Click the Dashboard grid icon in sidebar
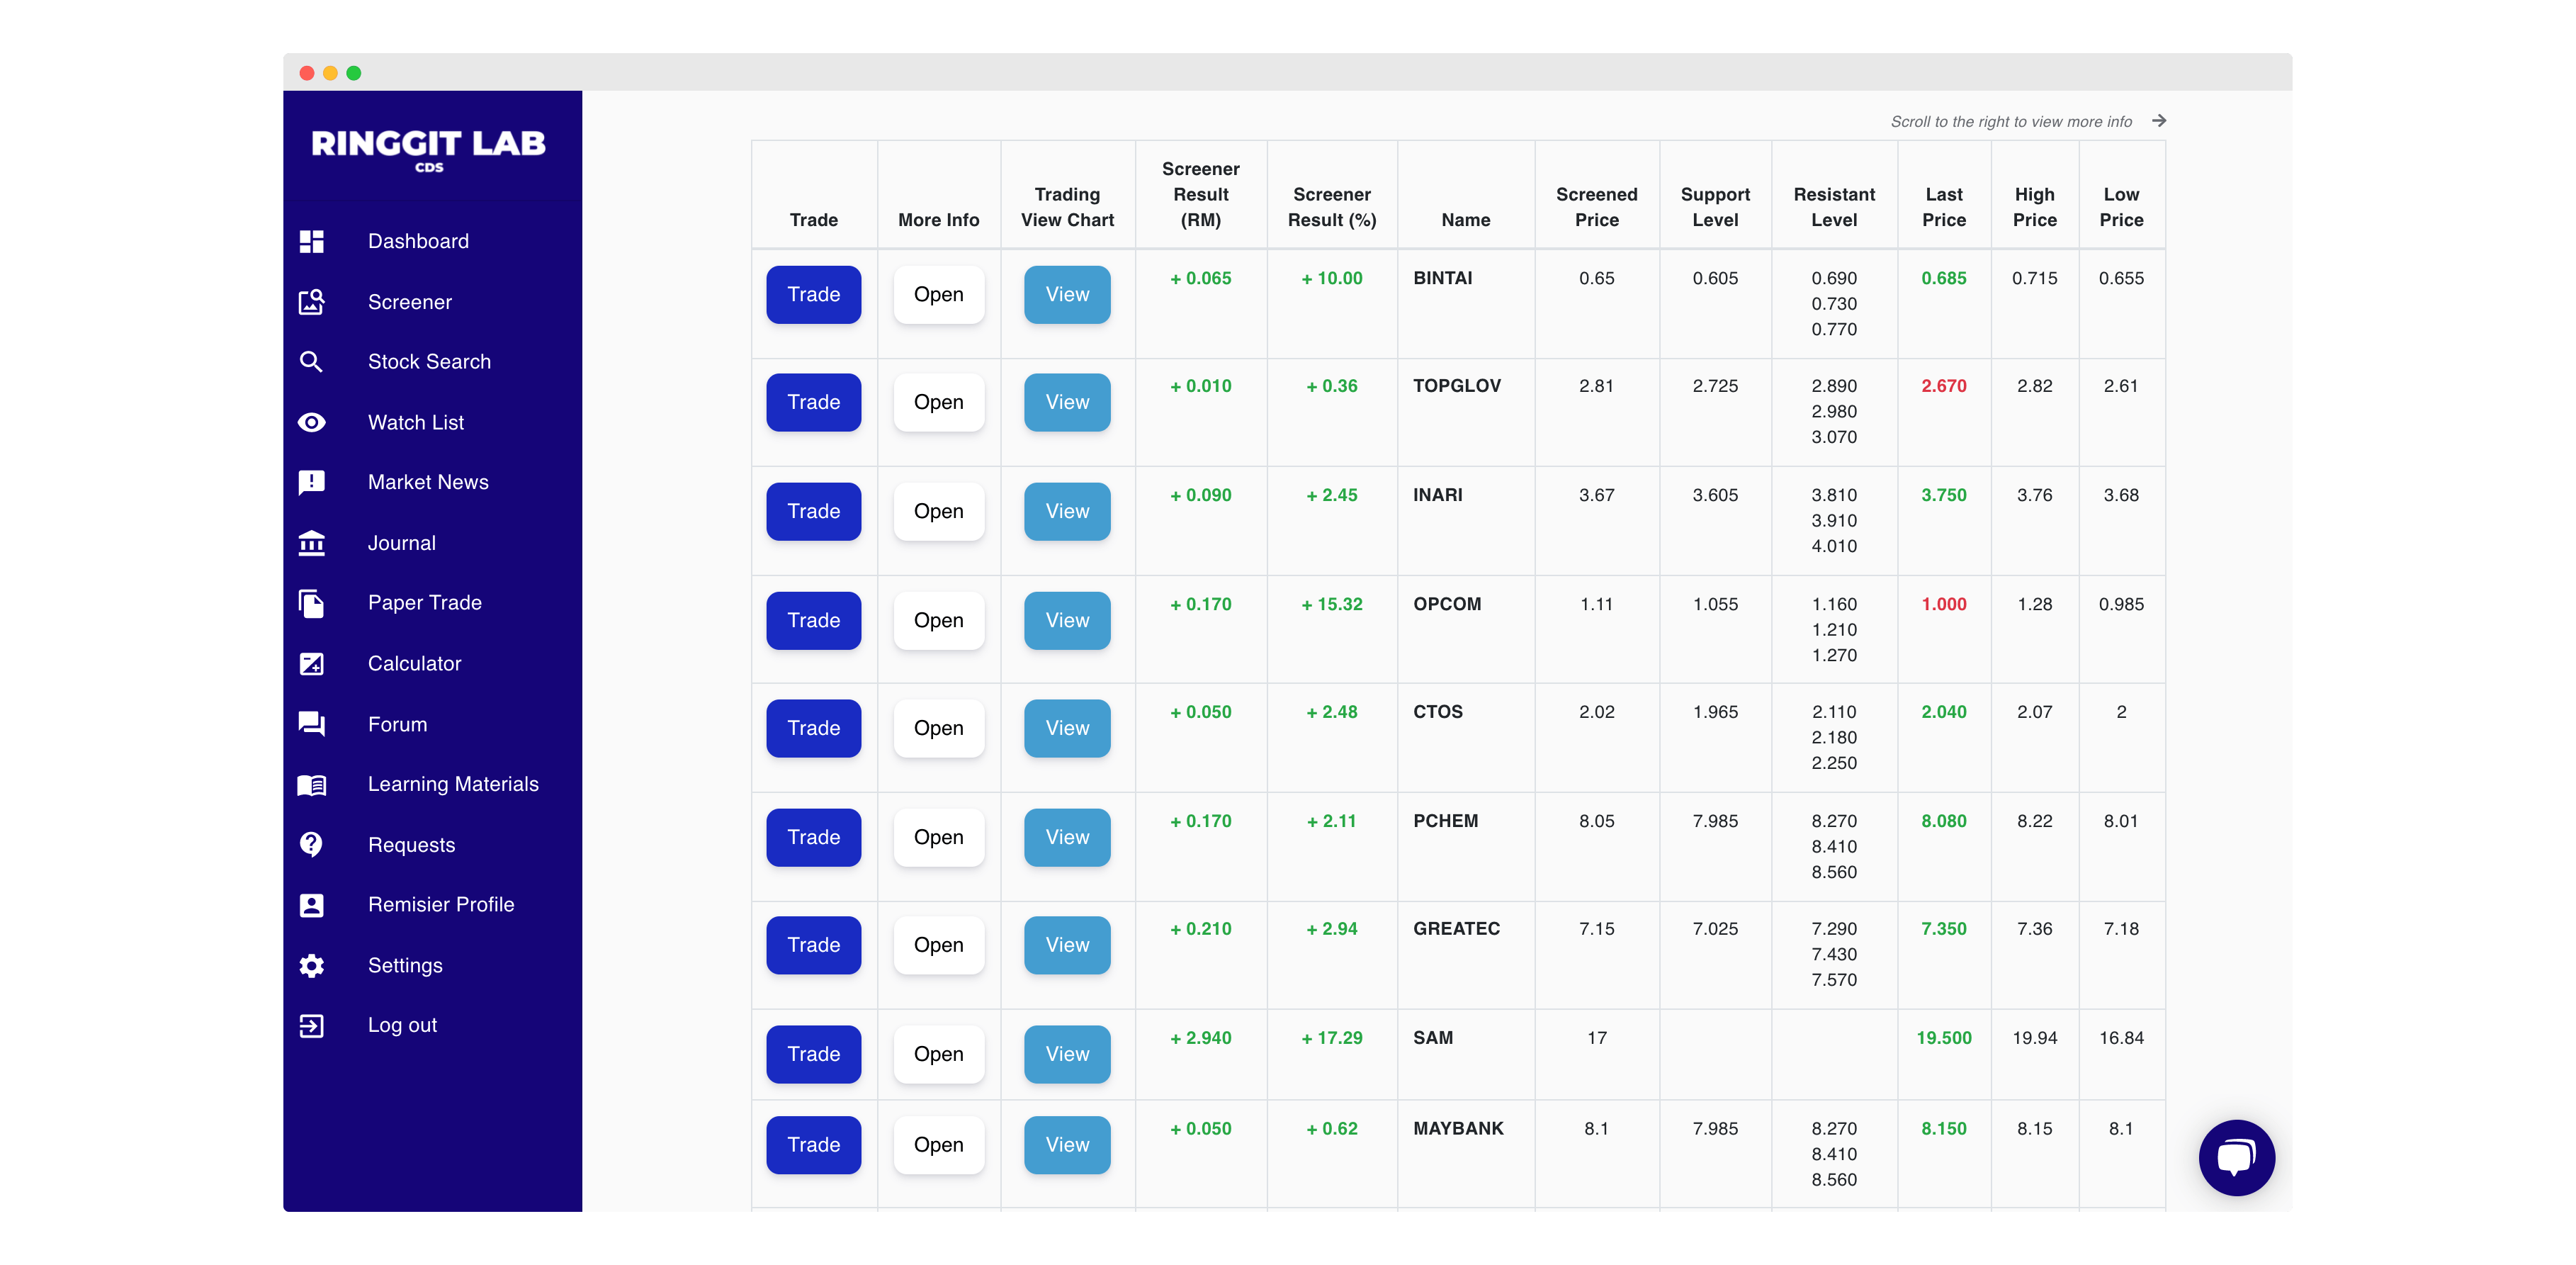The height and width of the screenshot is (1265, 2576). pos(311,241)
